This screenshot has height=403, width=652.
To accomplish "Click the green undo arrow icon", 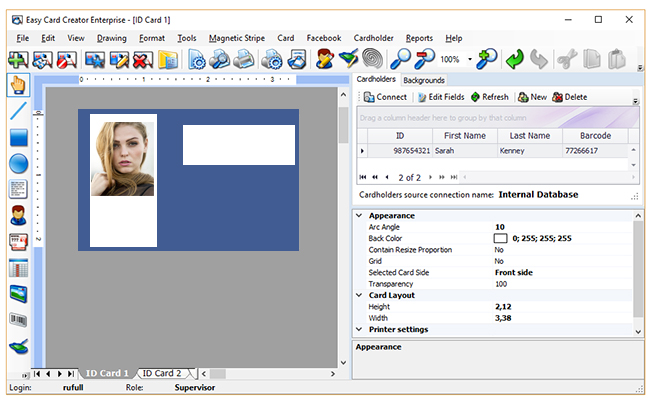I will coord(515,59).
